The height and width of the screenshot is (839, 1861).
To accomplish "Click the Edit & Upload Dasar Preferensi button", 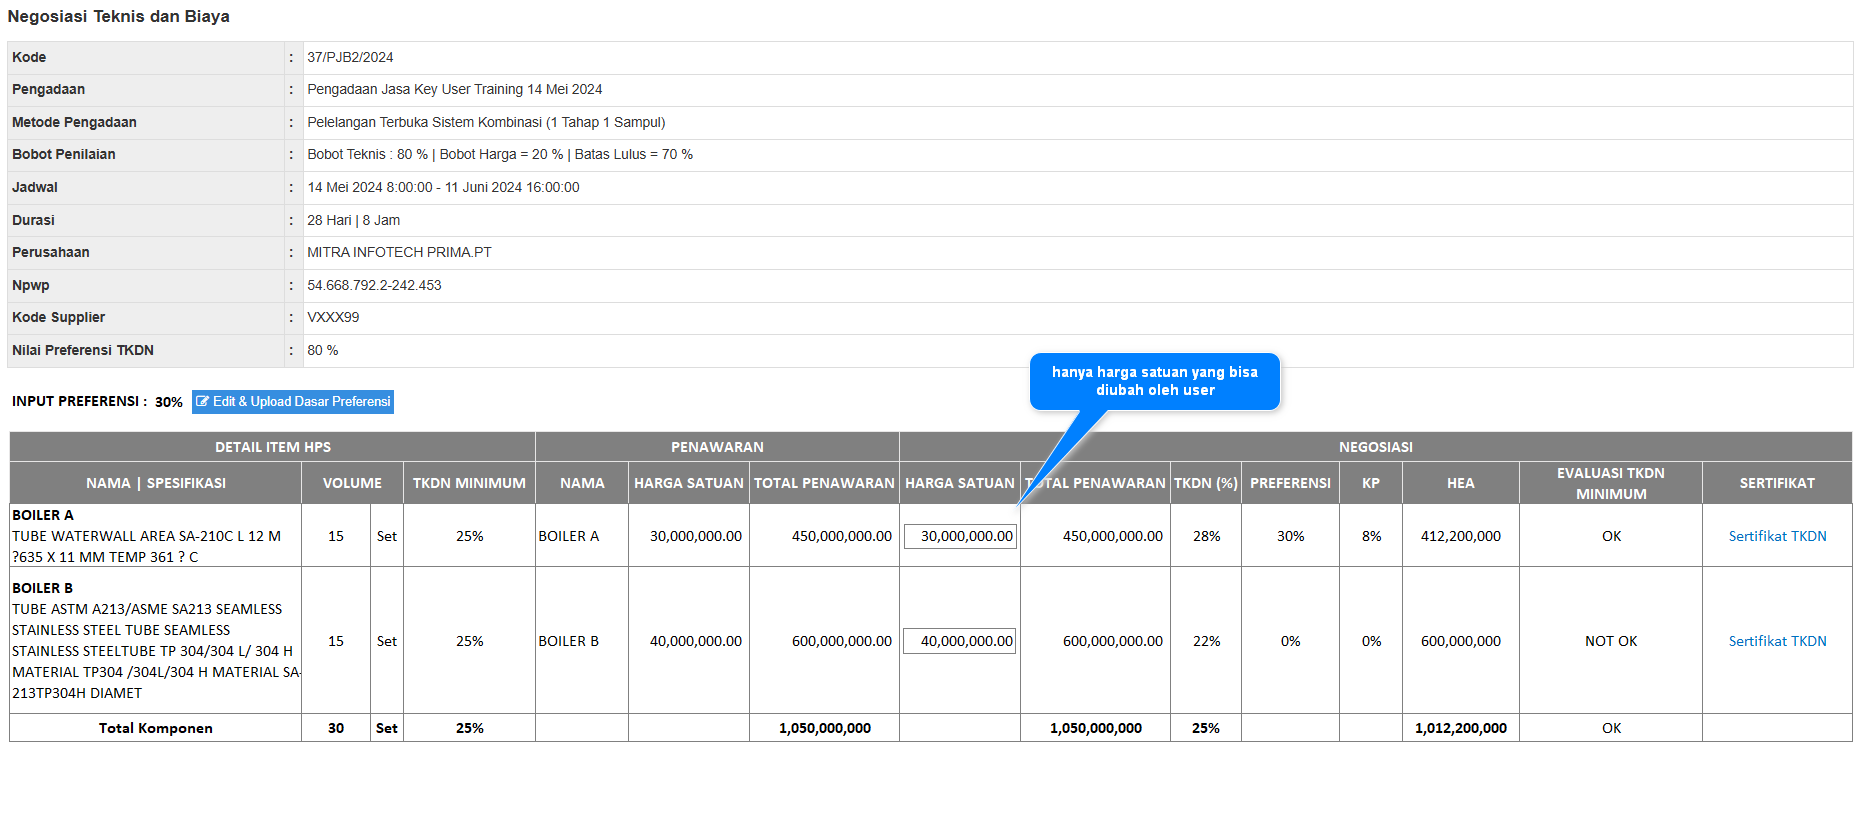I will tap(293, 402).
